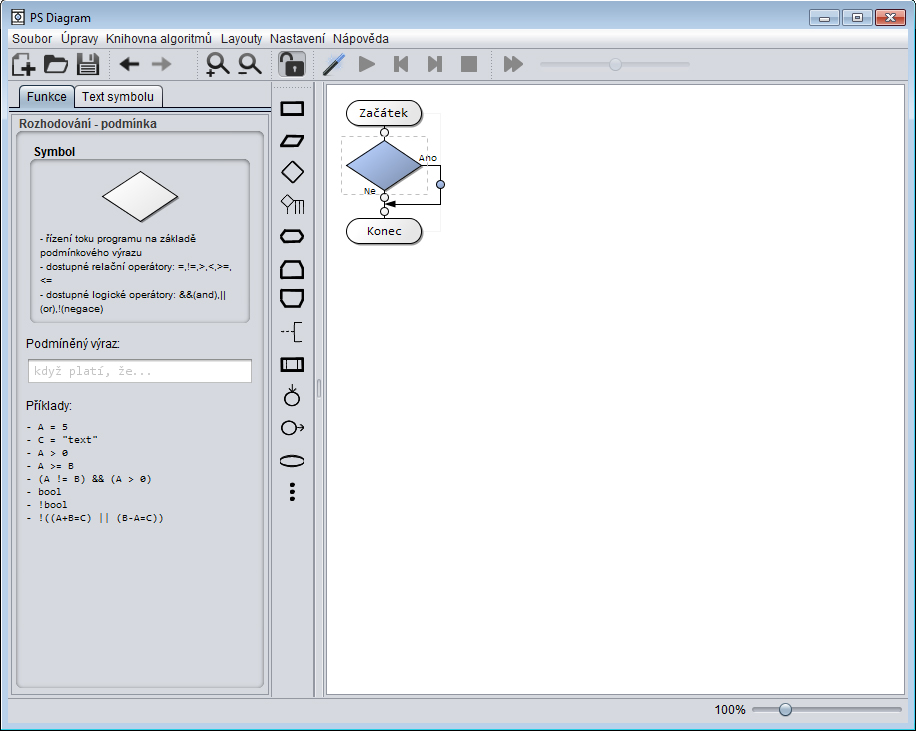Click the Podmíněný výraz input field
The height and width of the screenshot is (731, 919).
(140, 371)
